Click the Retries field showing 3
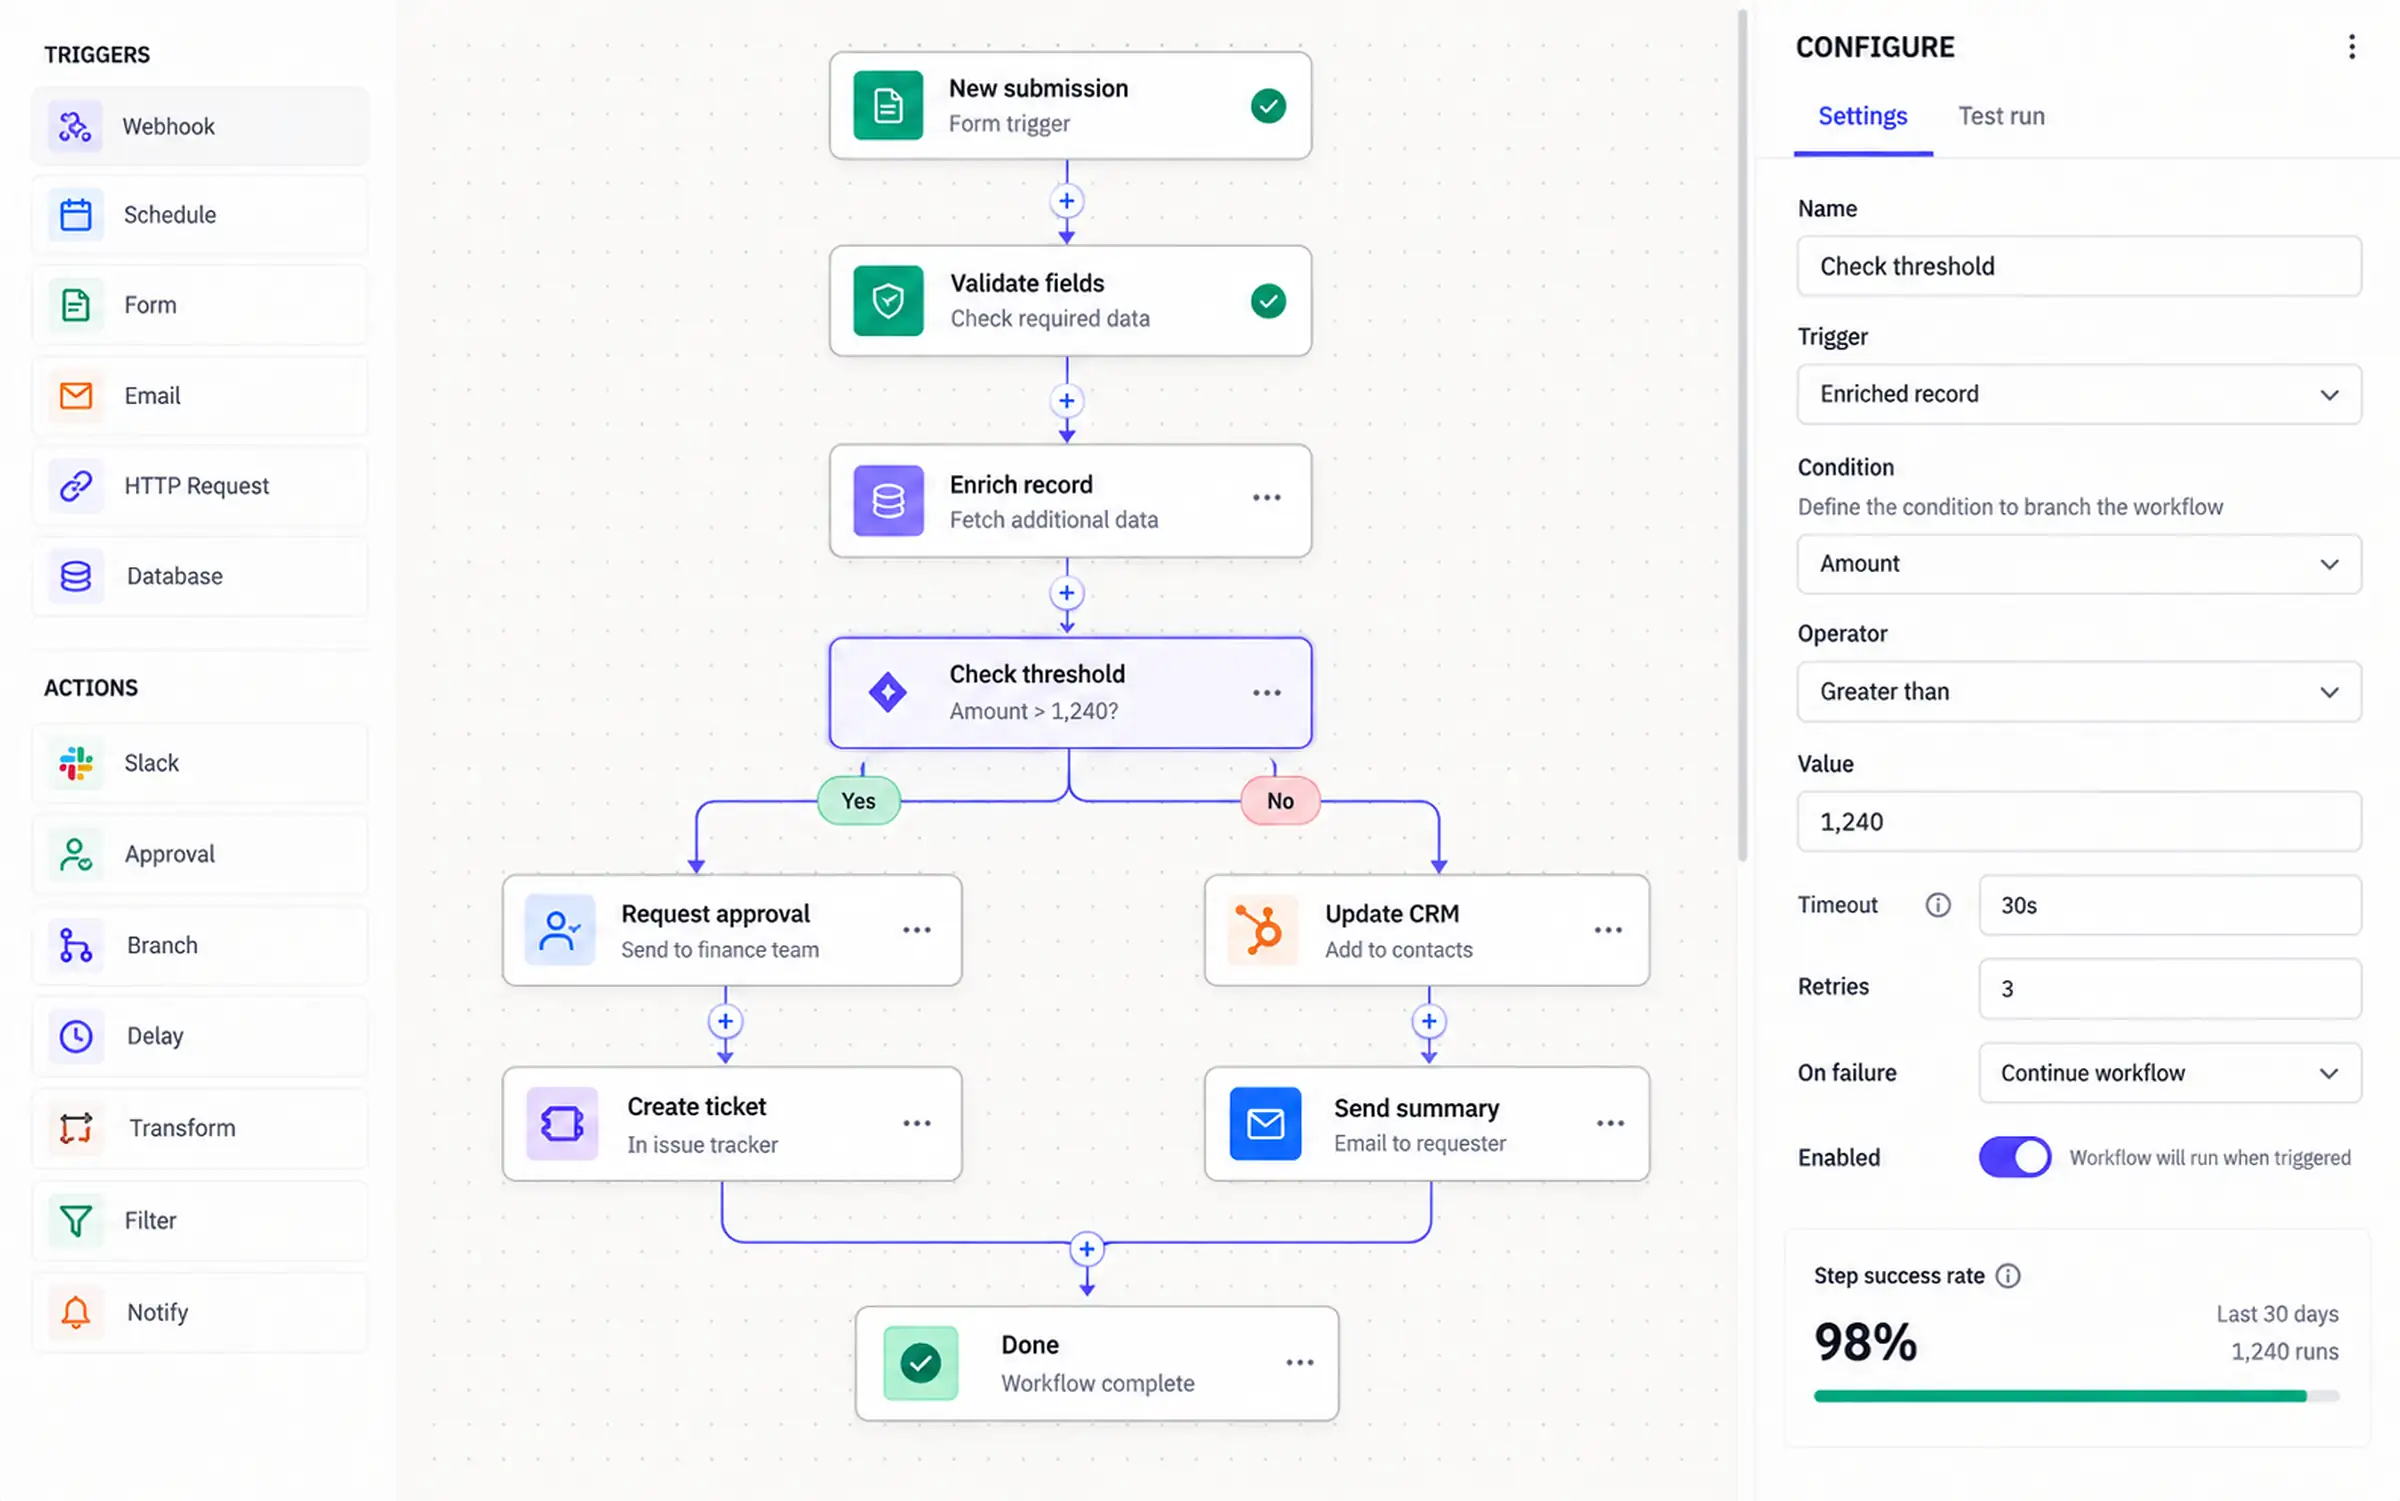Screen dimensions: 2400x1501 (2170, 989)
